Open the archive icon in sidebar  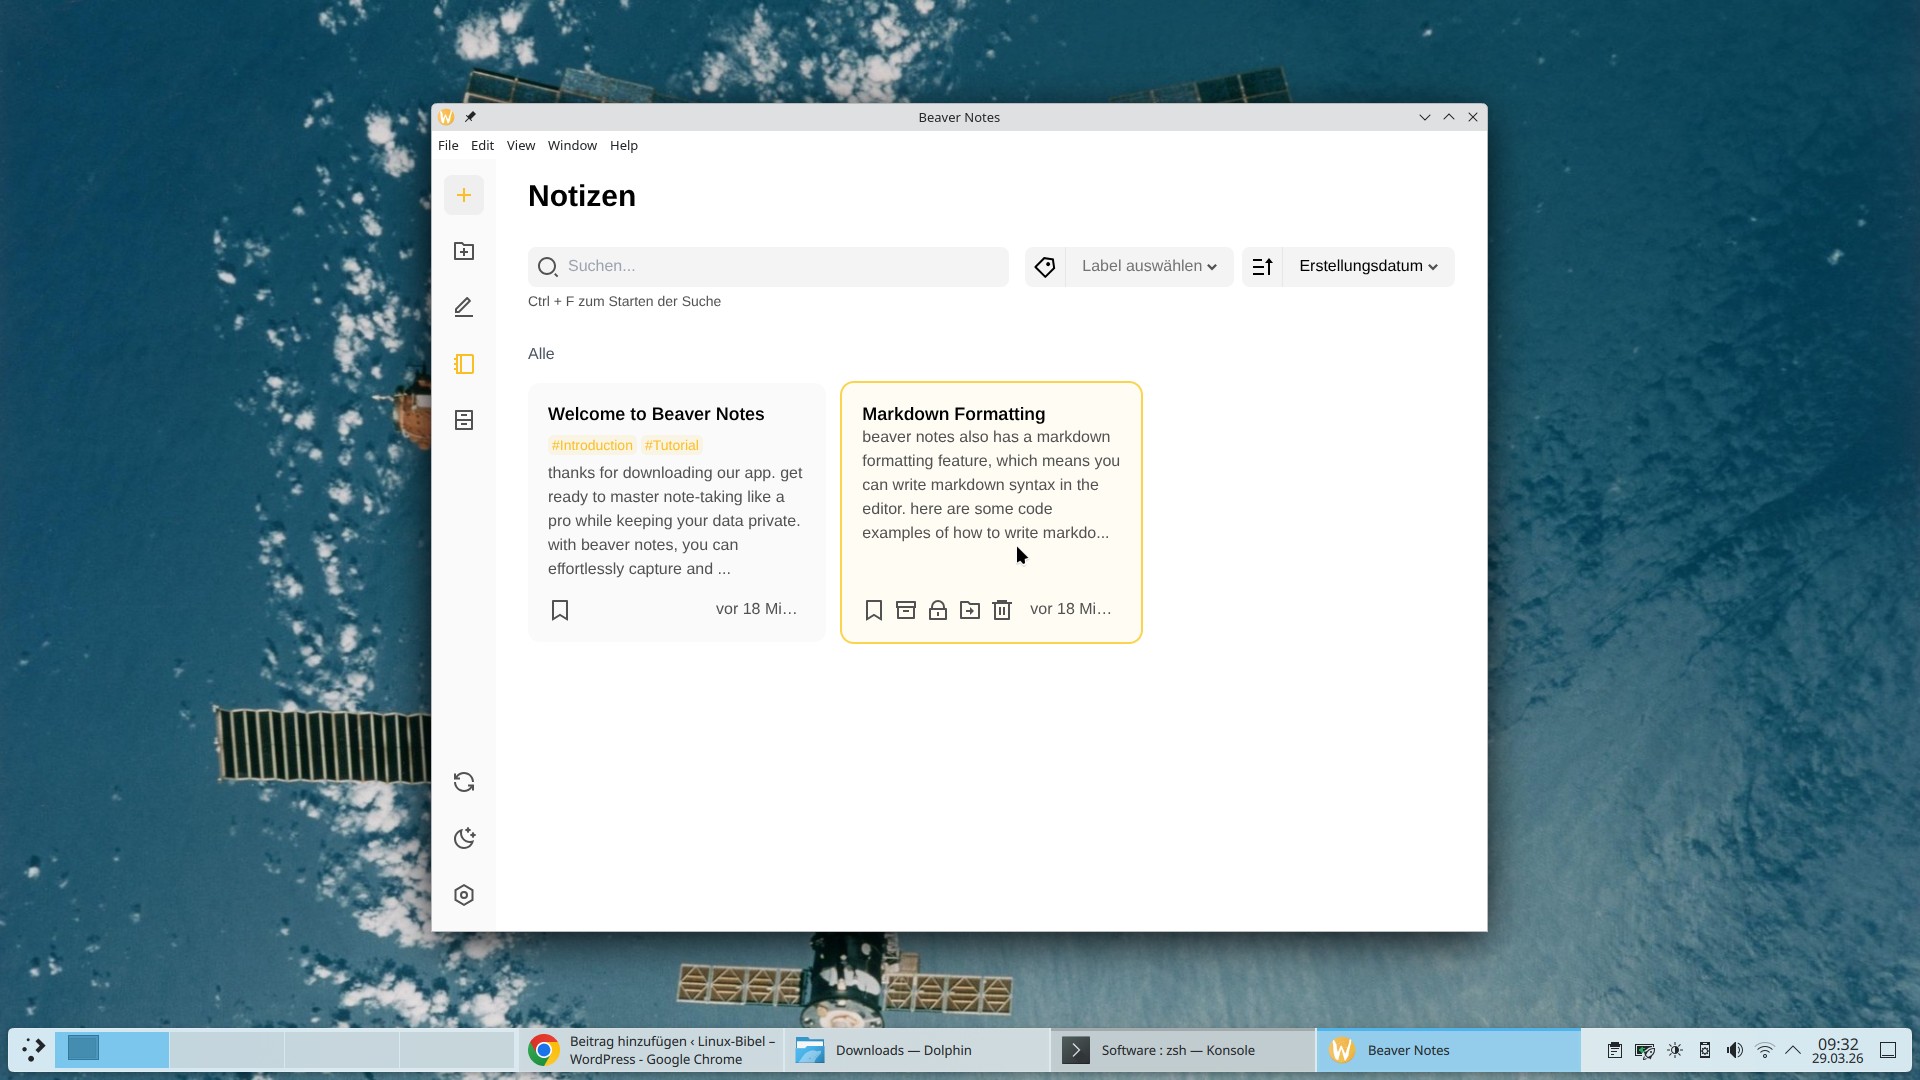click(x=463, y=420)
